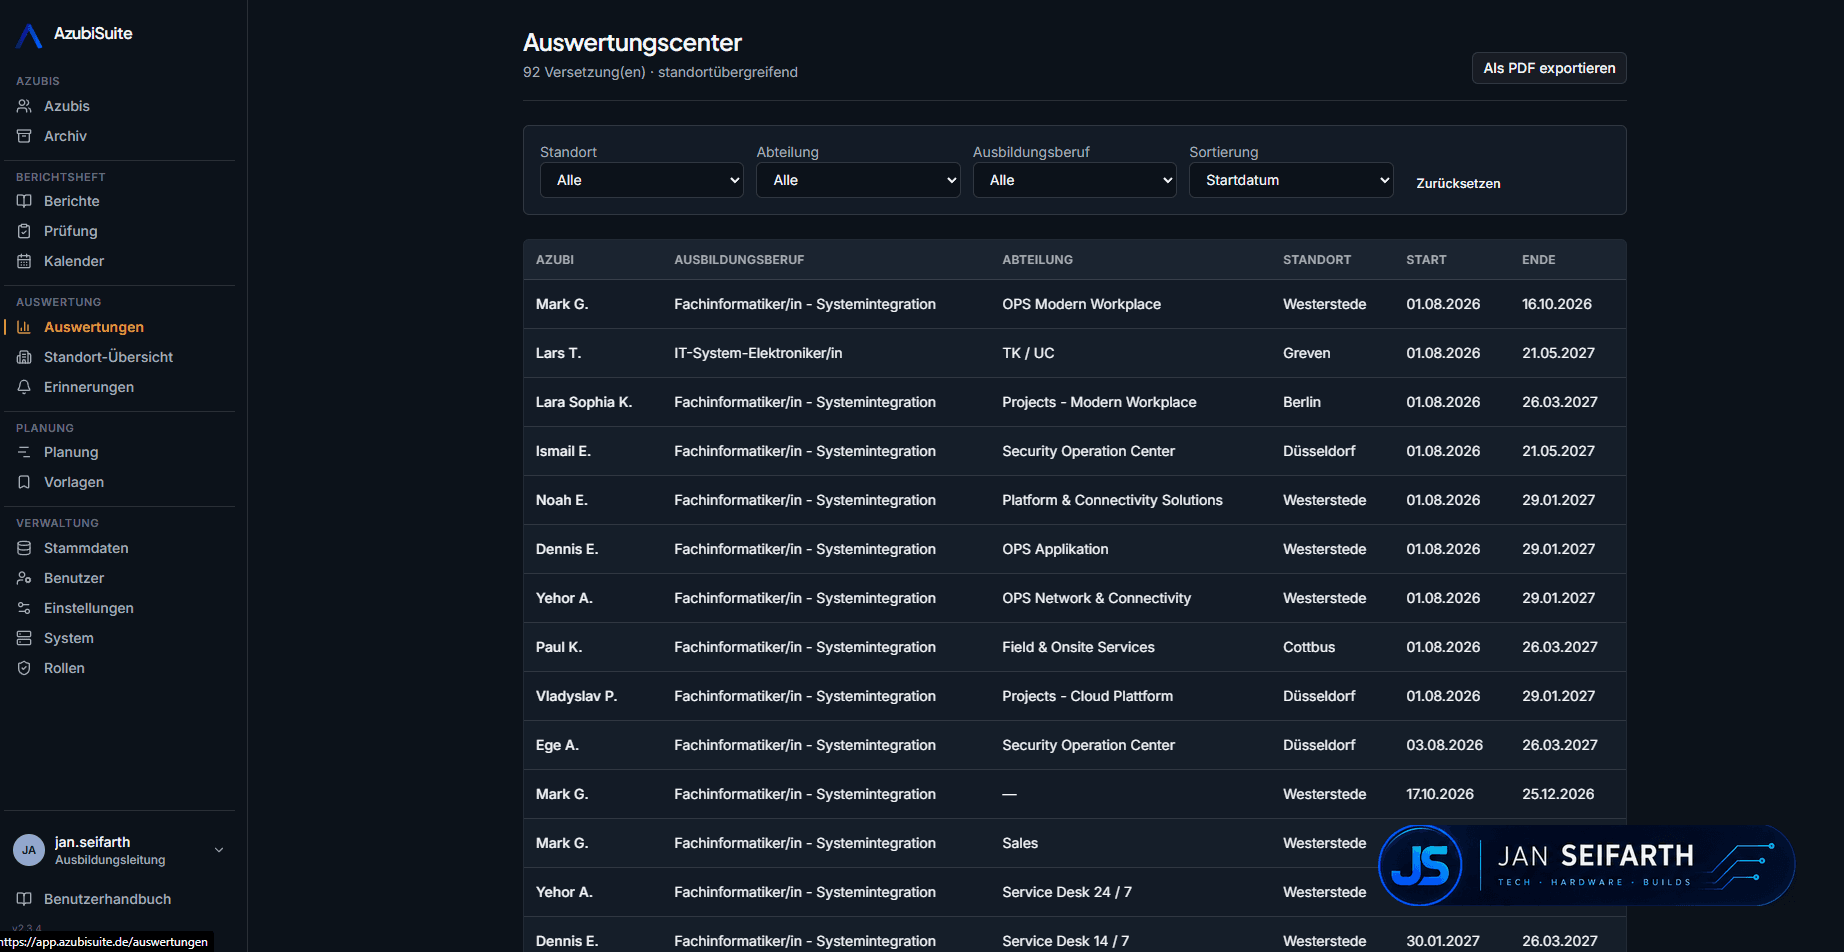Click Vladyslav P. in the table

point(576,696)
